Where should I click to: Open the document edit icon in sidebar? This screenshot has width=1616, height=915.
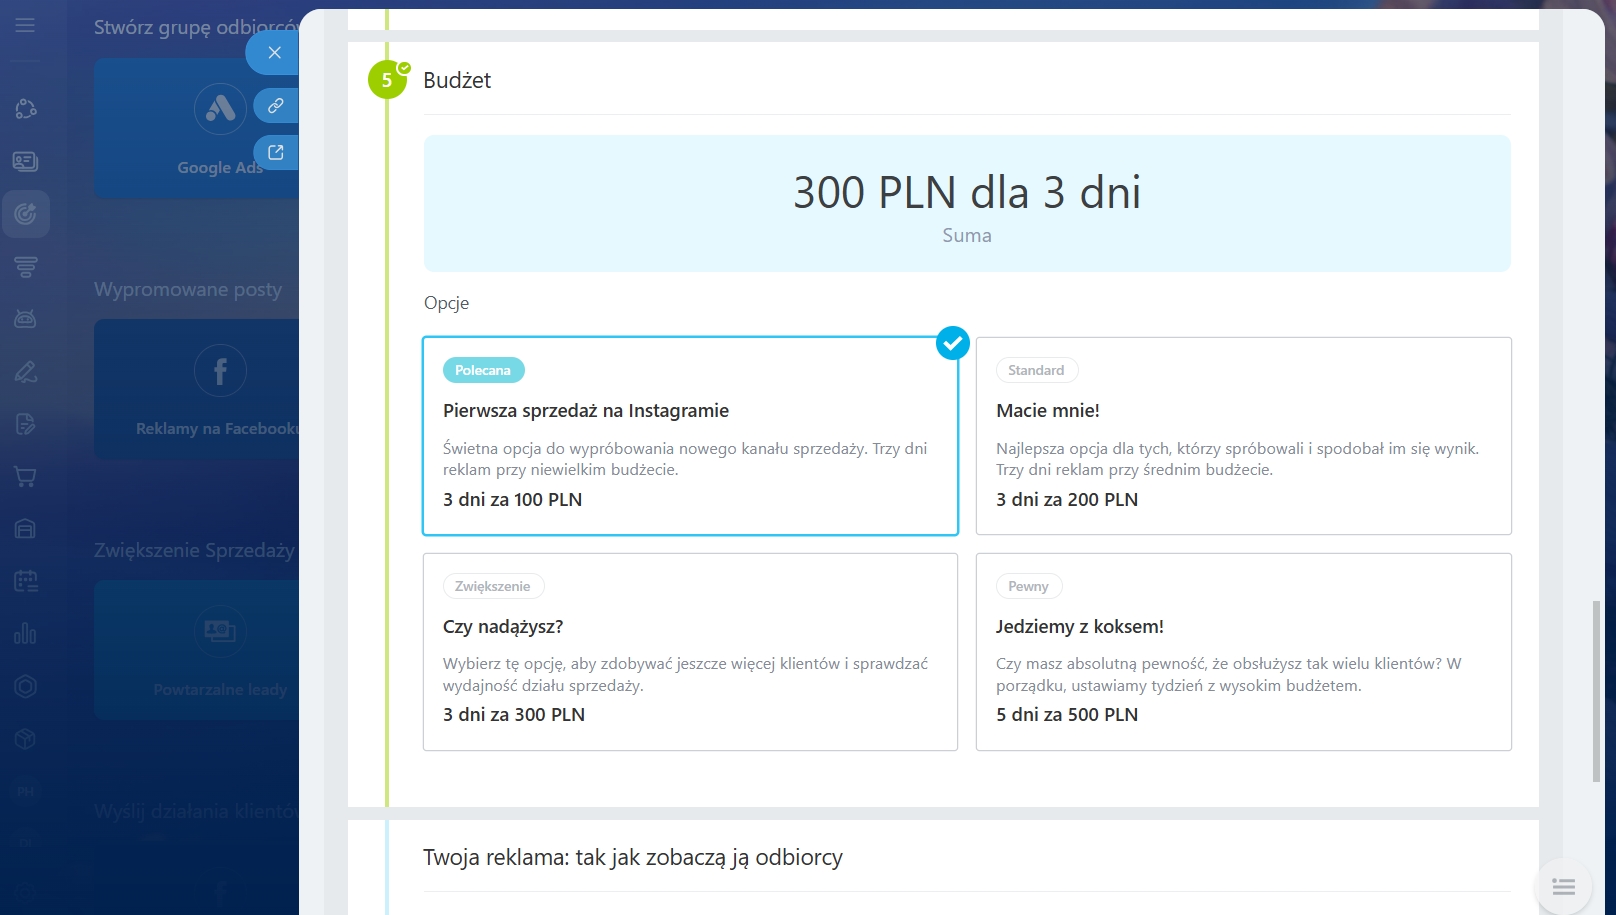click(x=25, y=424)
